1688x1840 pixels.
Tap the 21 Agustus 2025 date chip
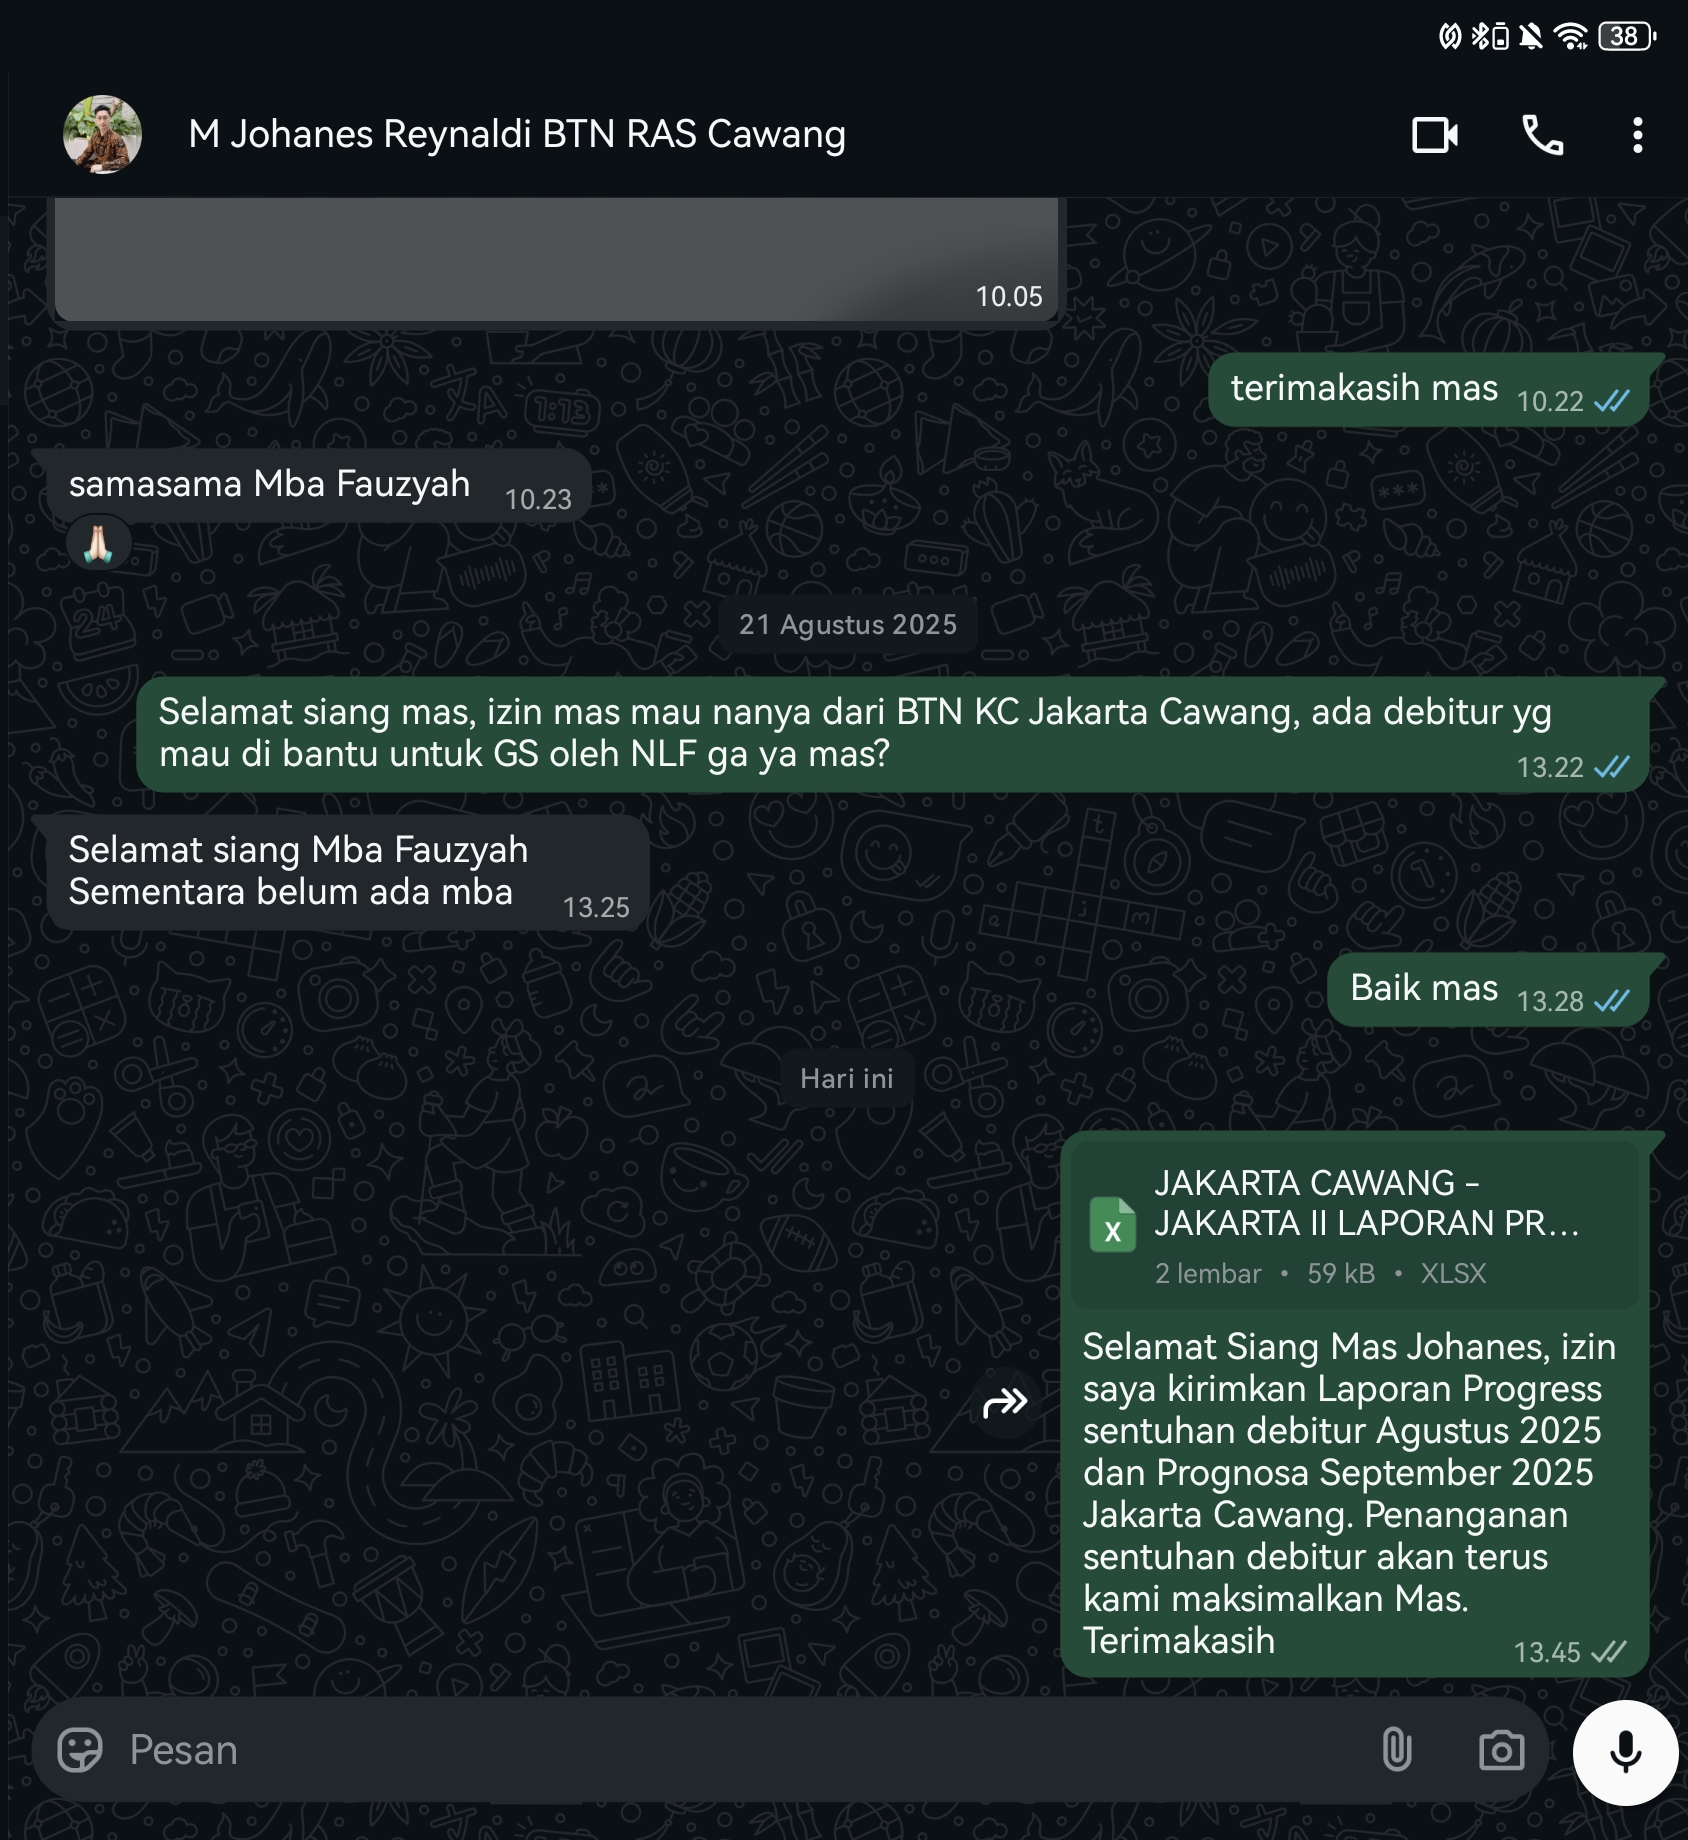click(x=847, y=624)
